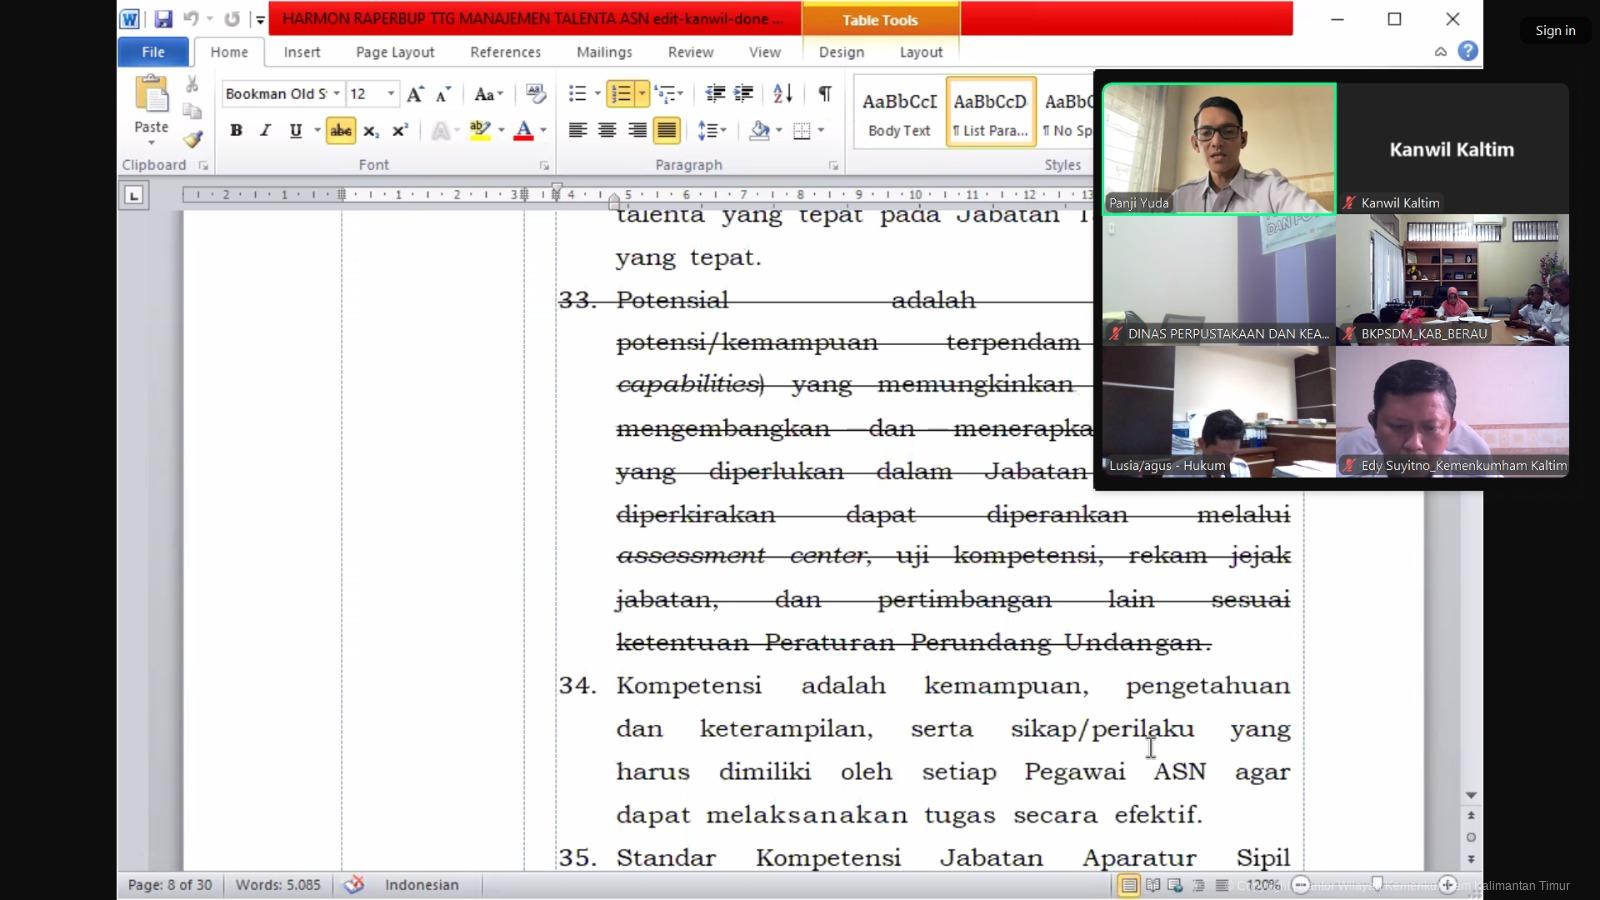Click the Cut scissors icon
Screen dimensions: 1600x900
(x=192, y=85)
